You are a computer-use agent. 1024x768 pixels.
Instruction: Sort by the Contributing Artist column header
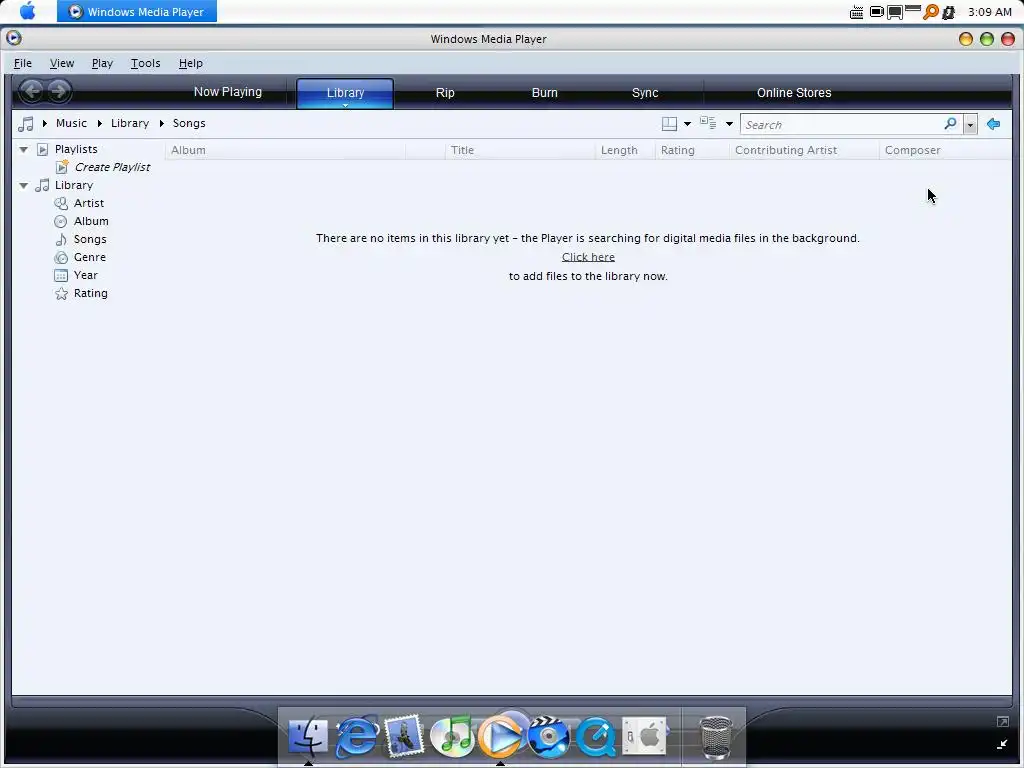point(804,150)
